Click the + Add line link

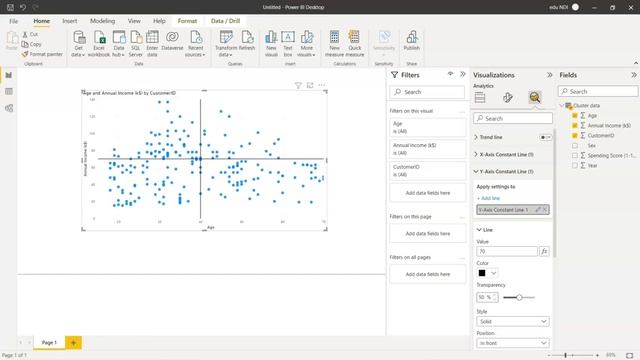[x=489, y=198]
